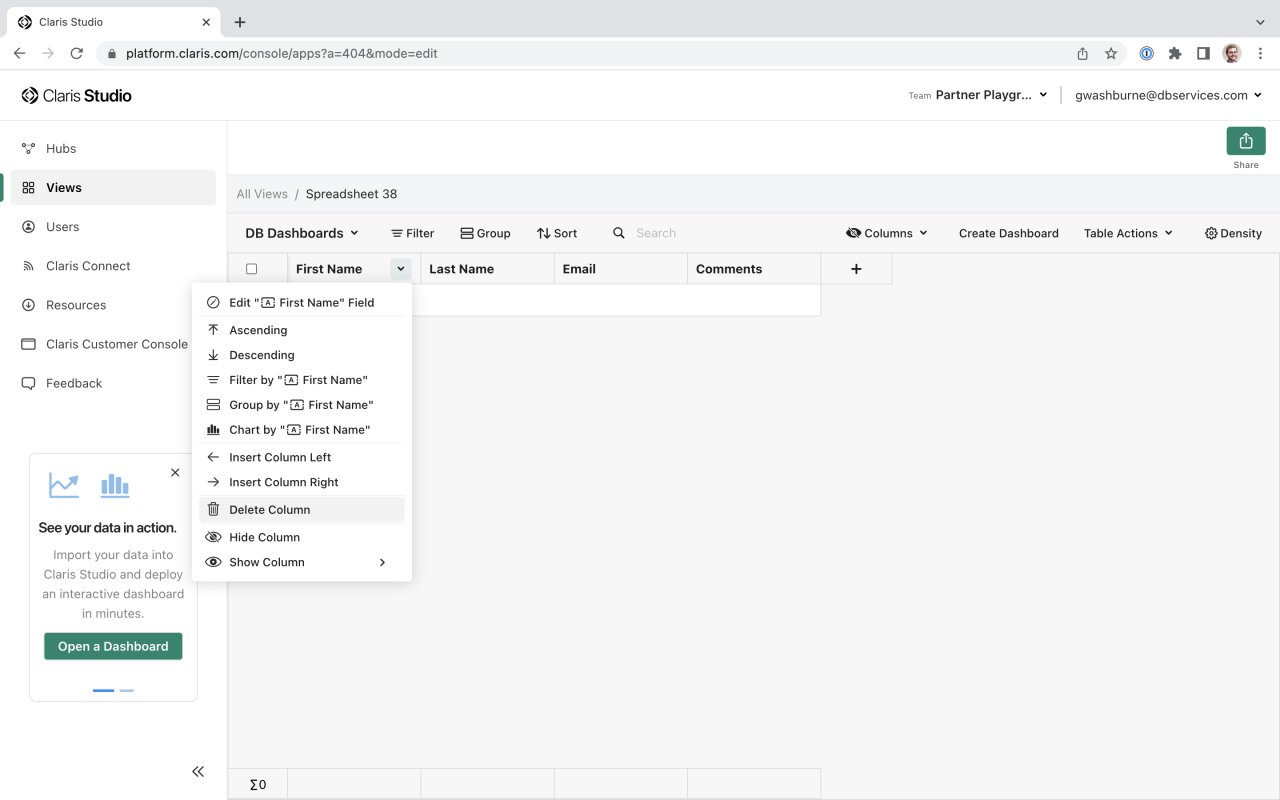This screenshot has height=800, width=1280.
Task: Open the Users section
Action: [x=113, y=227]
